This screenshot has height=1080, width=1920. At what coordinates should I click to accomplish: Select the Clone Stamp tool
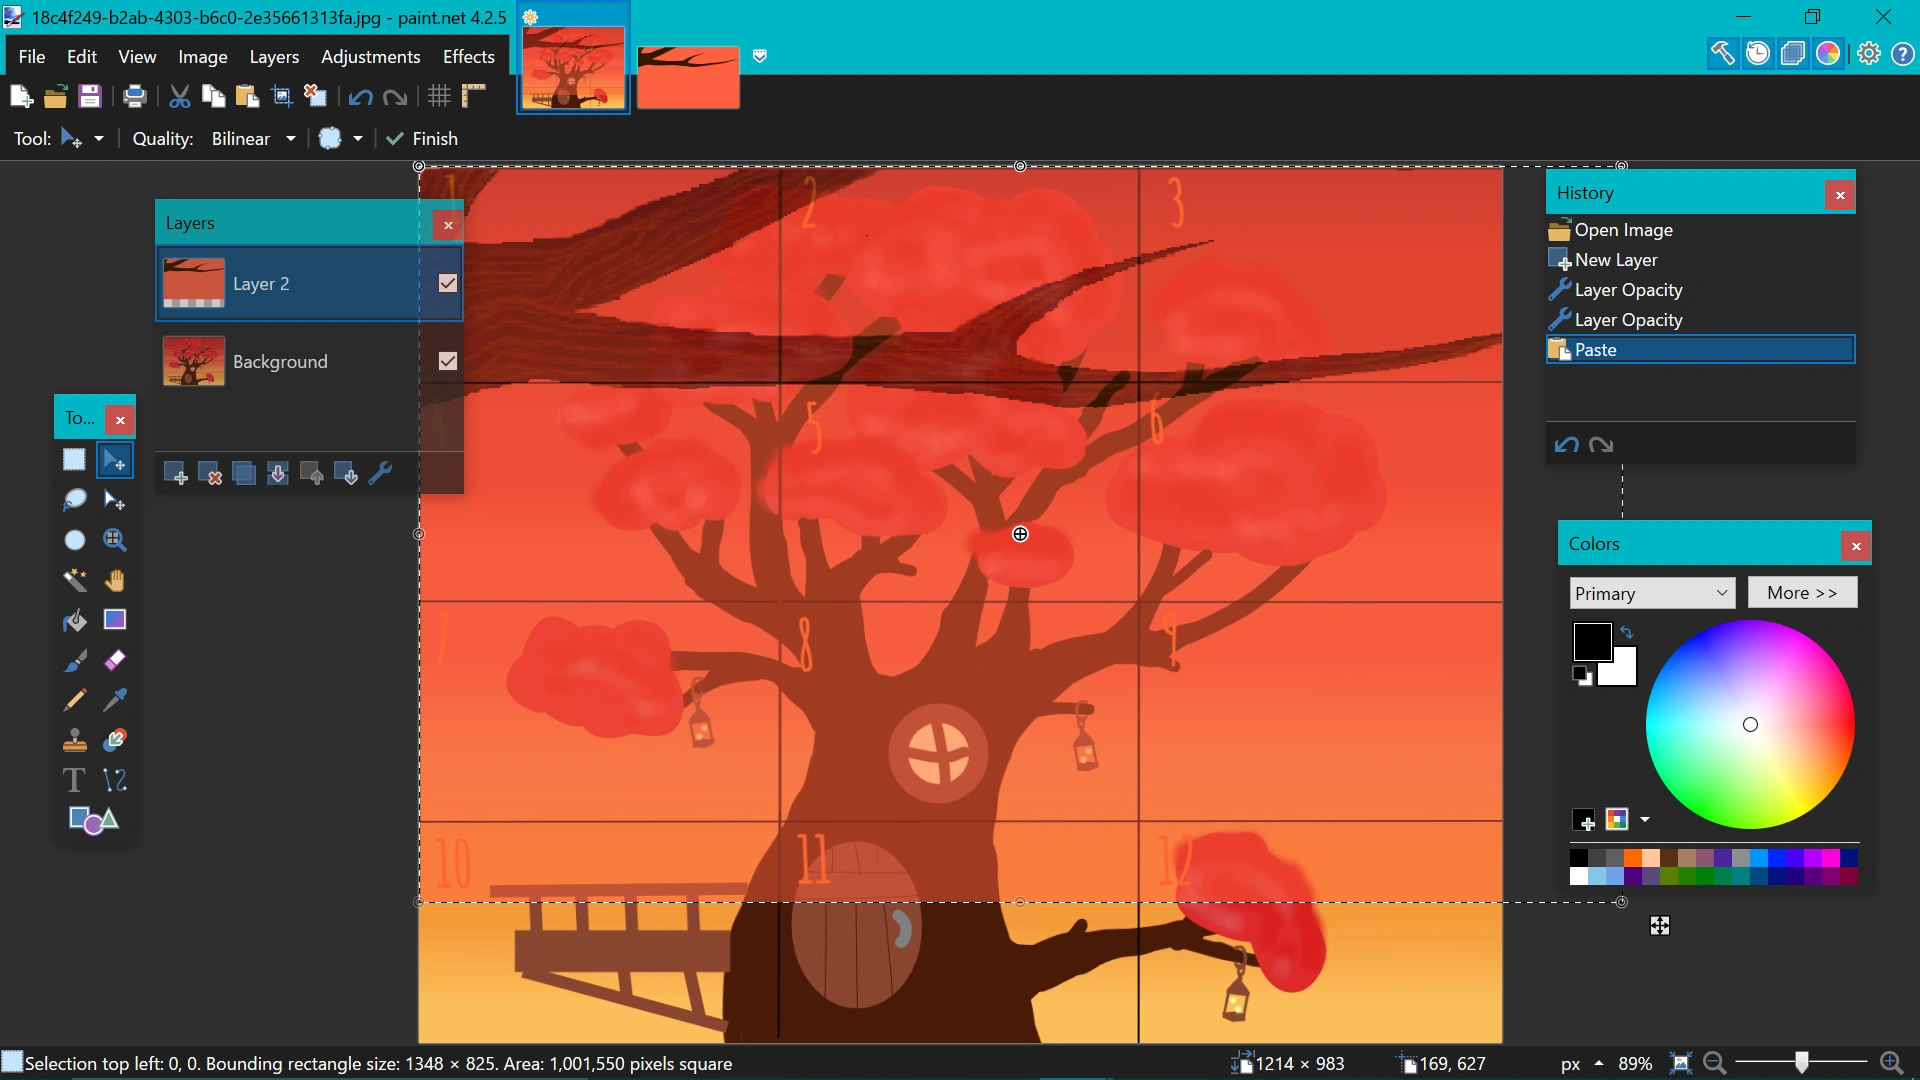coord(75,740)
